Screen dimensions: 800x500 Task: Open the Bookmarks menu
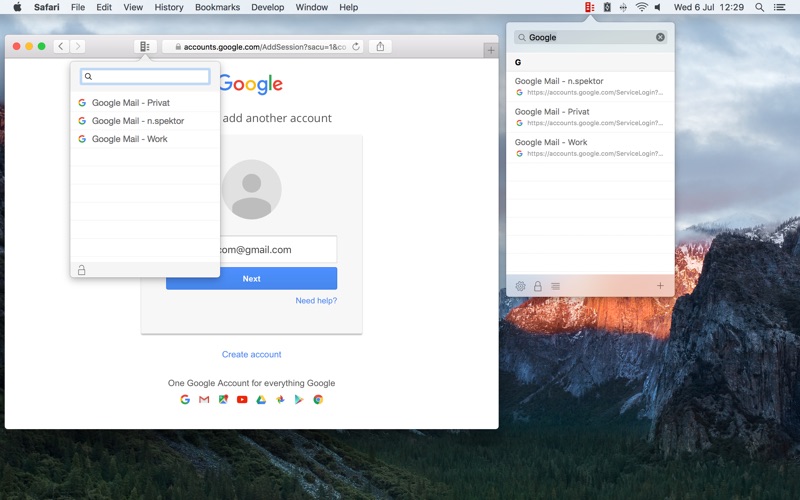point(217,7)
